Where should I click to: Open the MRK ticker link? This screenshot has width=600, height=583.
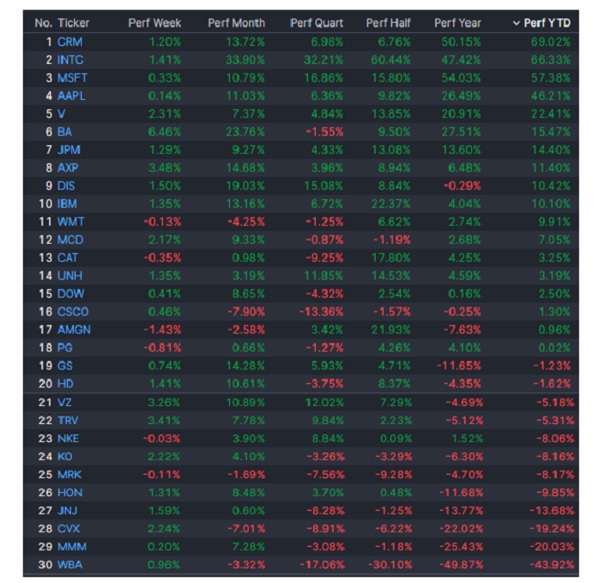pyautogui.click(x=69, y=474)
